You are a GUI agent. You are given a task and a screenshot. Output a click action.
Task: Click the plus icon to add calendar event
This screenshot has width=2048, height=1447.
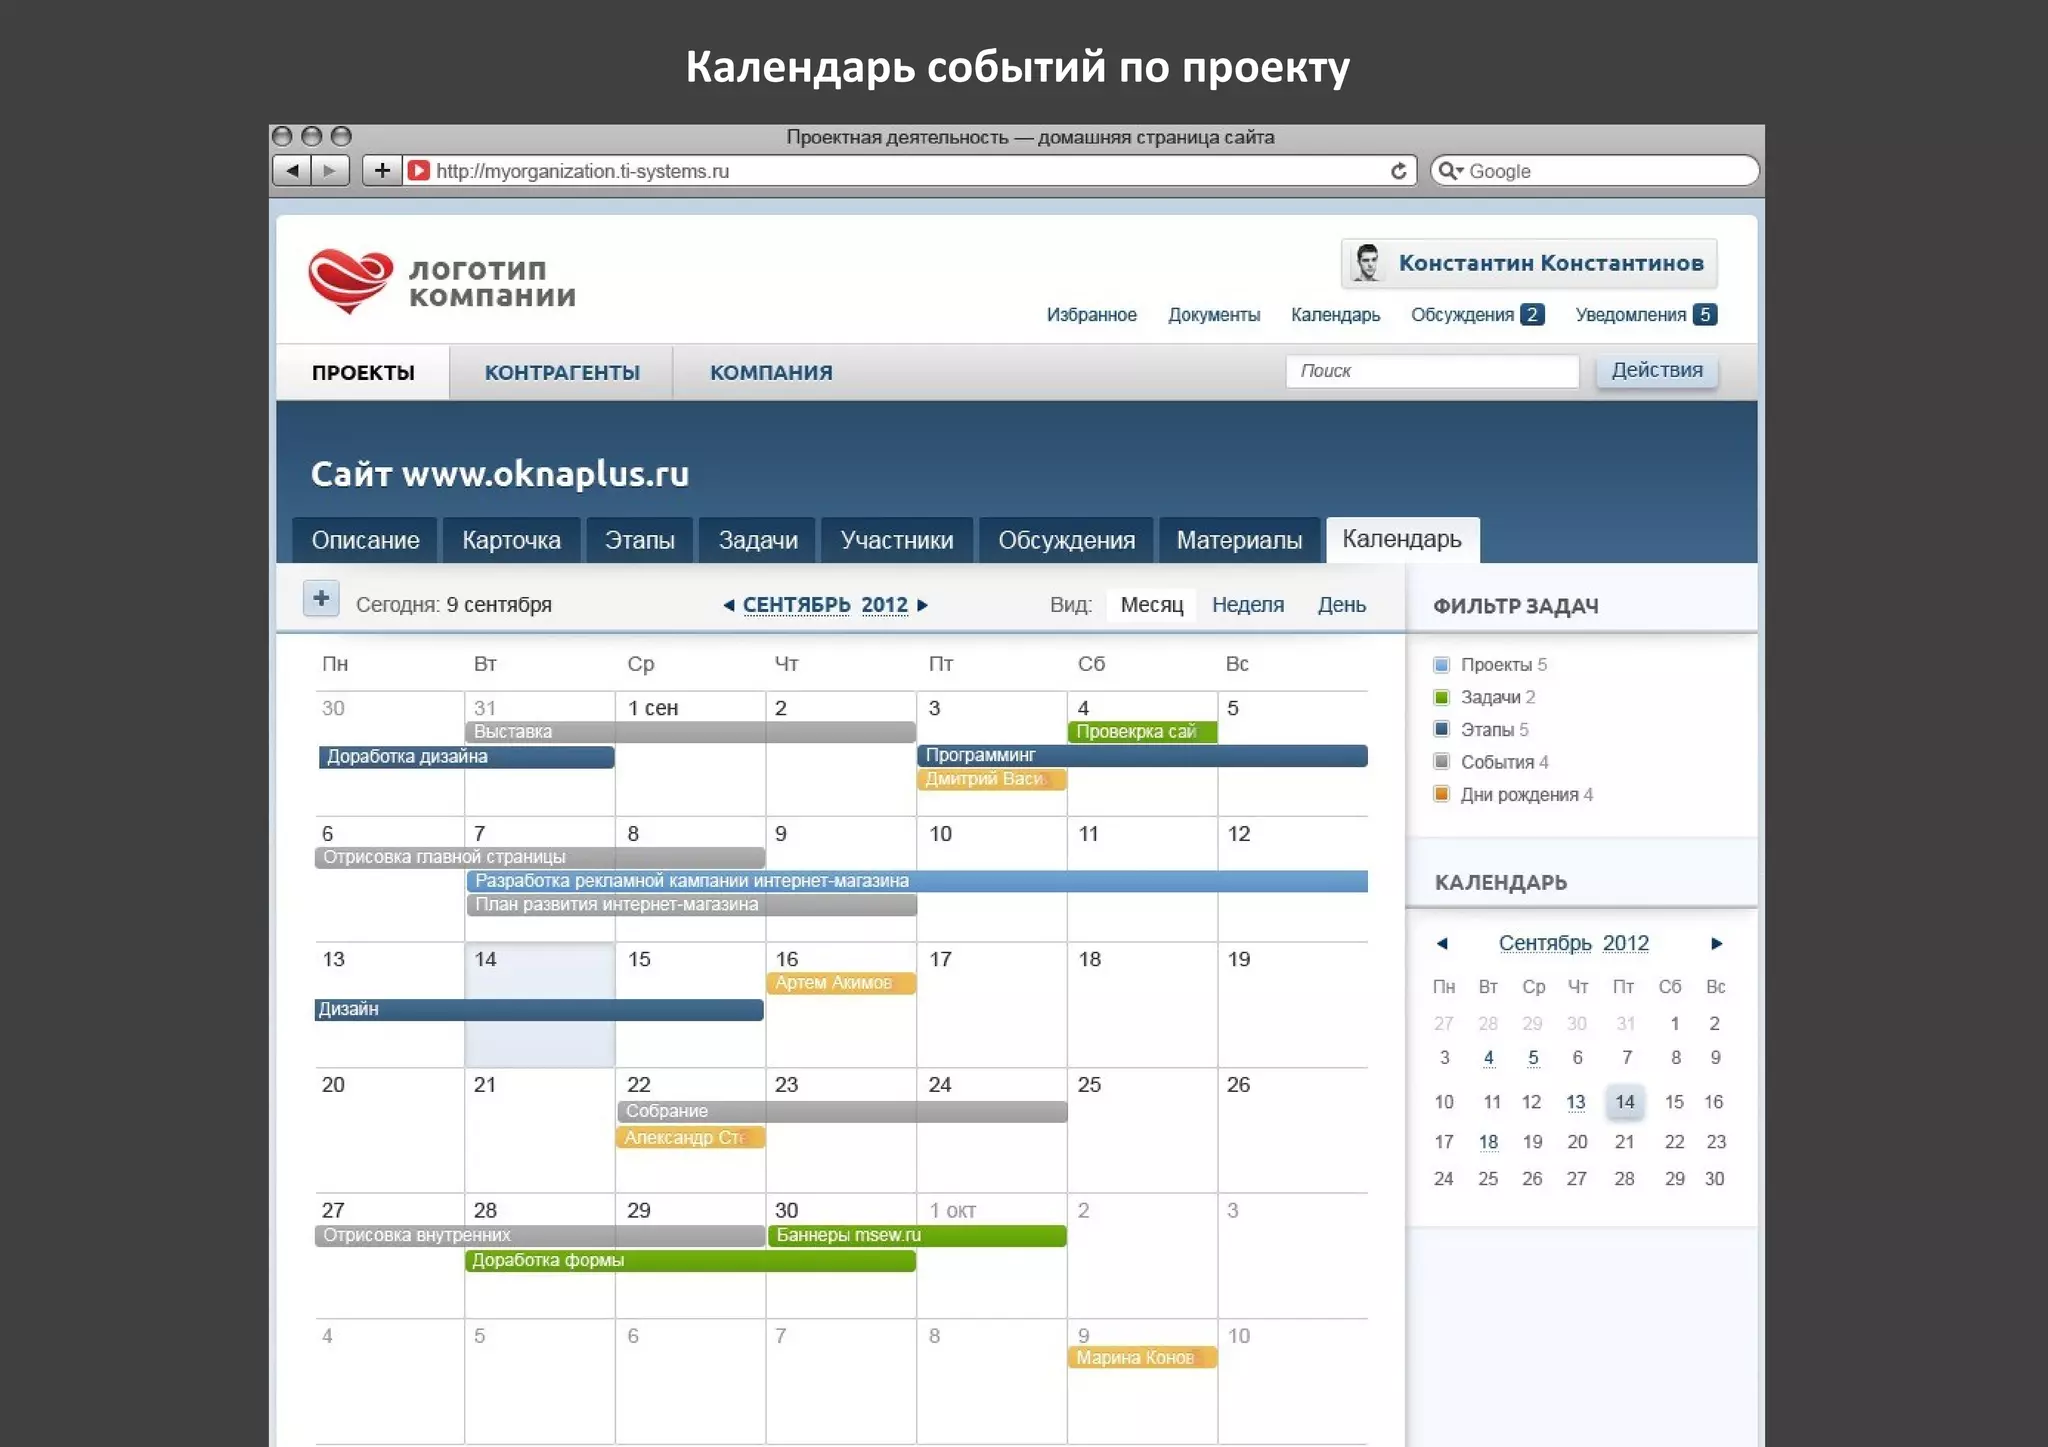pos(321,599)
